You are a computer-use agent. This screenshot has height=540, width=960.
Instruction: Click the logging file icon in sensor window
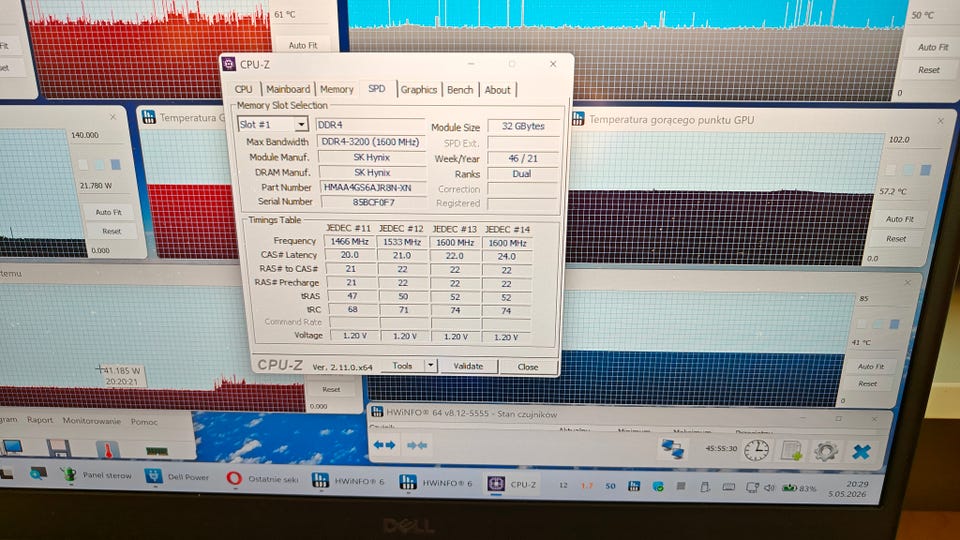(792, 451)
